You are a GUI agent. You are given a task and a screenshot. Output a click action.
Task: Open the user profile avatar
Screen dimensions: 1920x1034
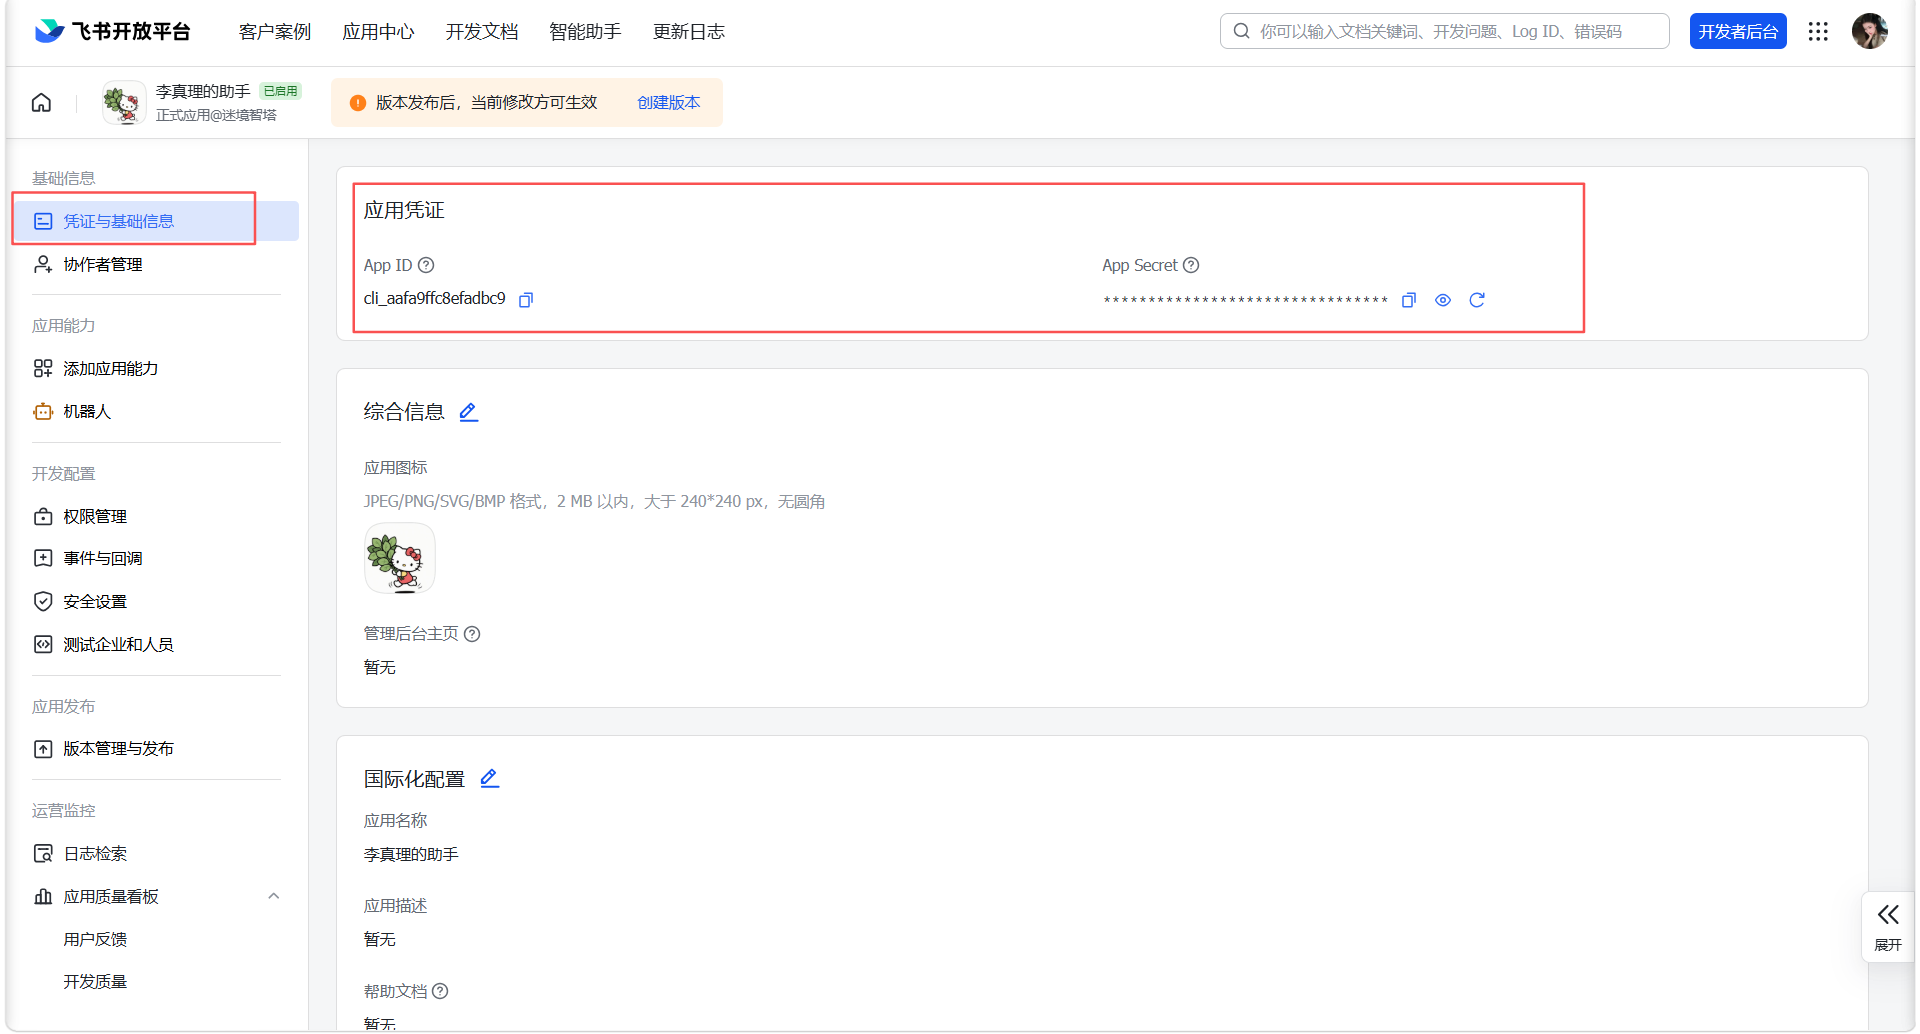(x=1869, y=31)
